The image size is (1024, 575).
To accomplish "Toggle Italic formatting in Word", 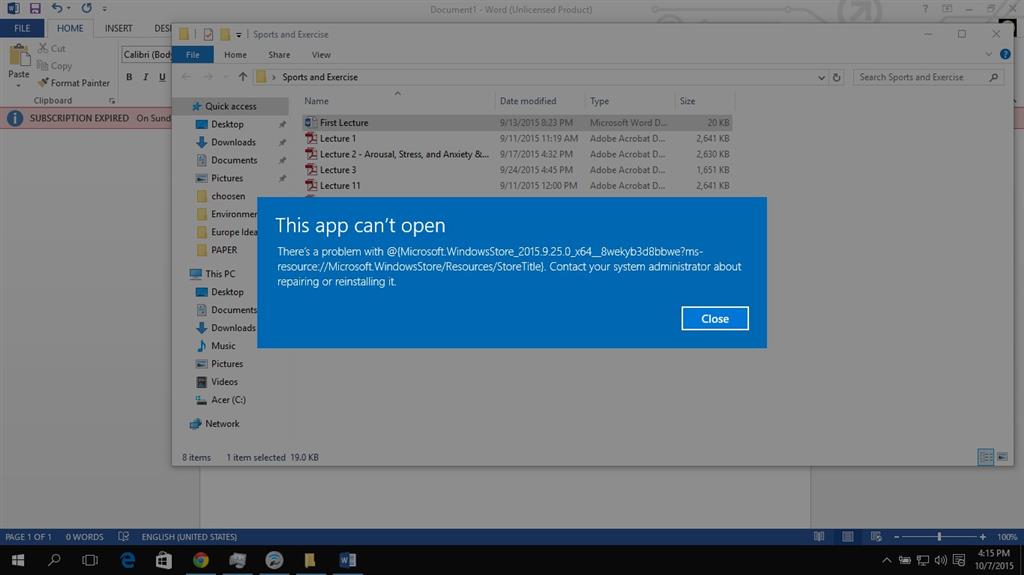I will tap(146, 77).
